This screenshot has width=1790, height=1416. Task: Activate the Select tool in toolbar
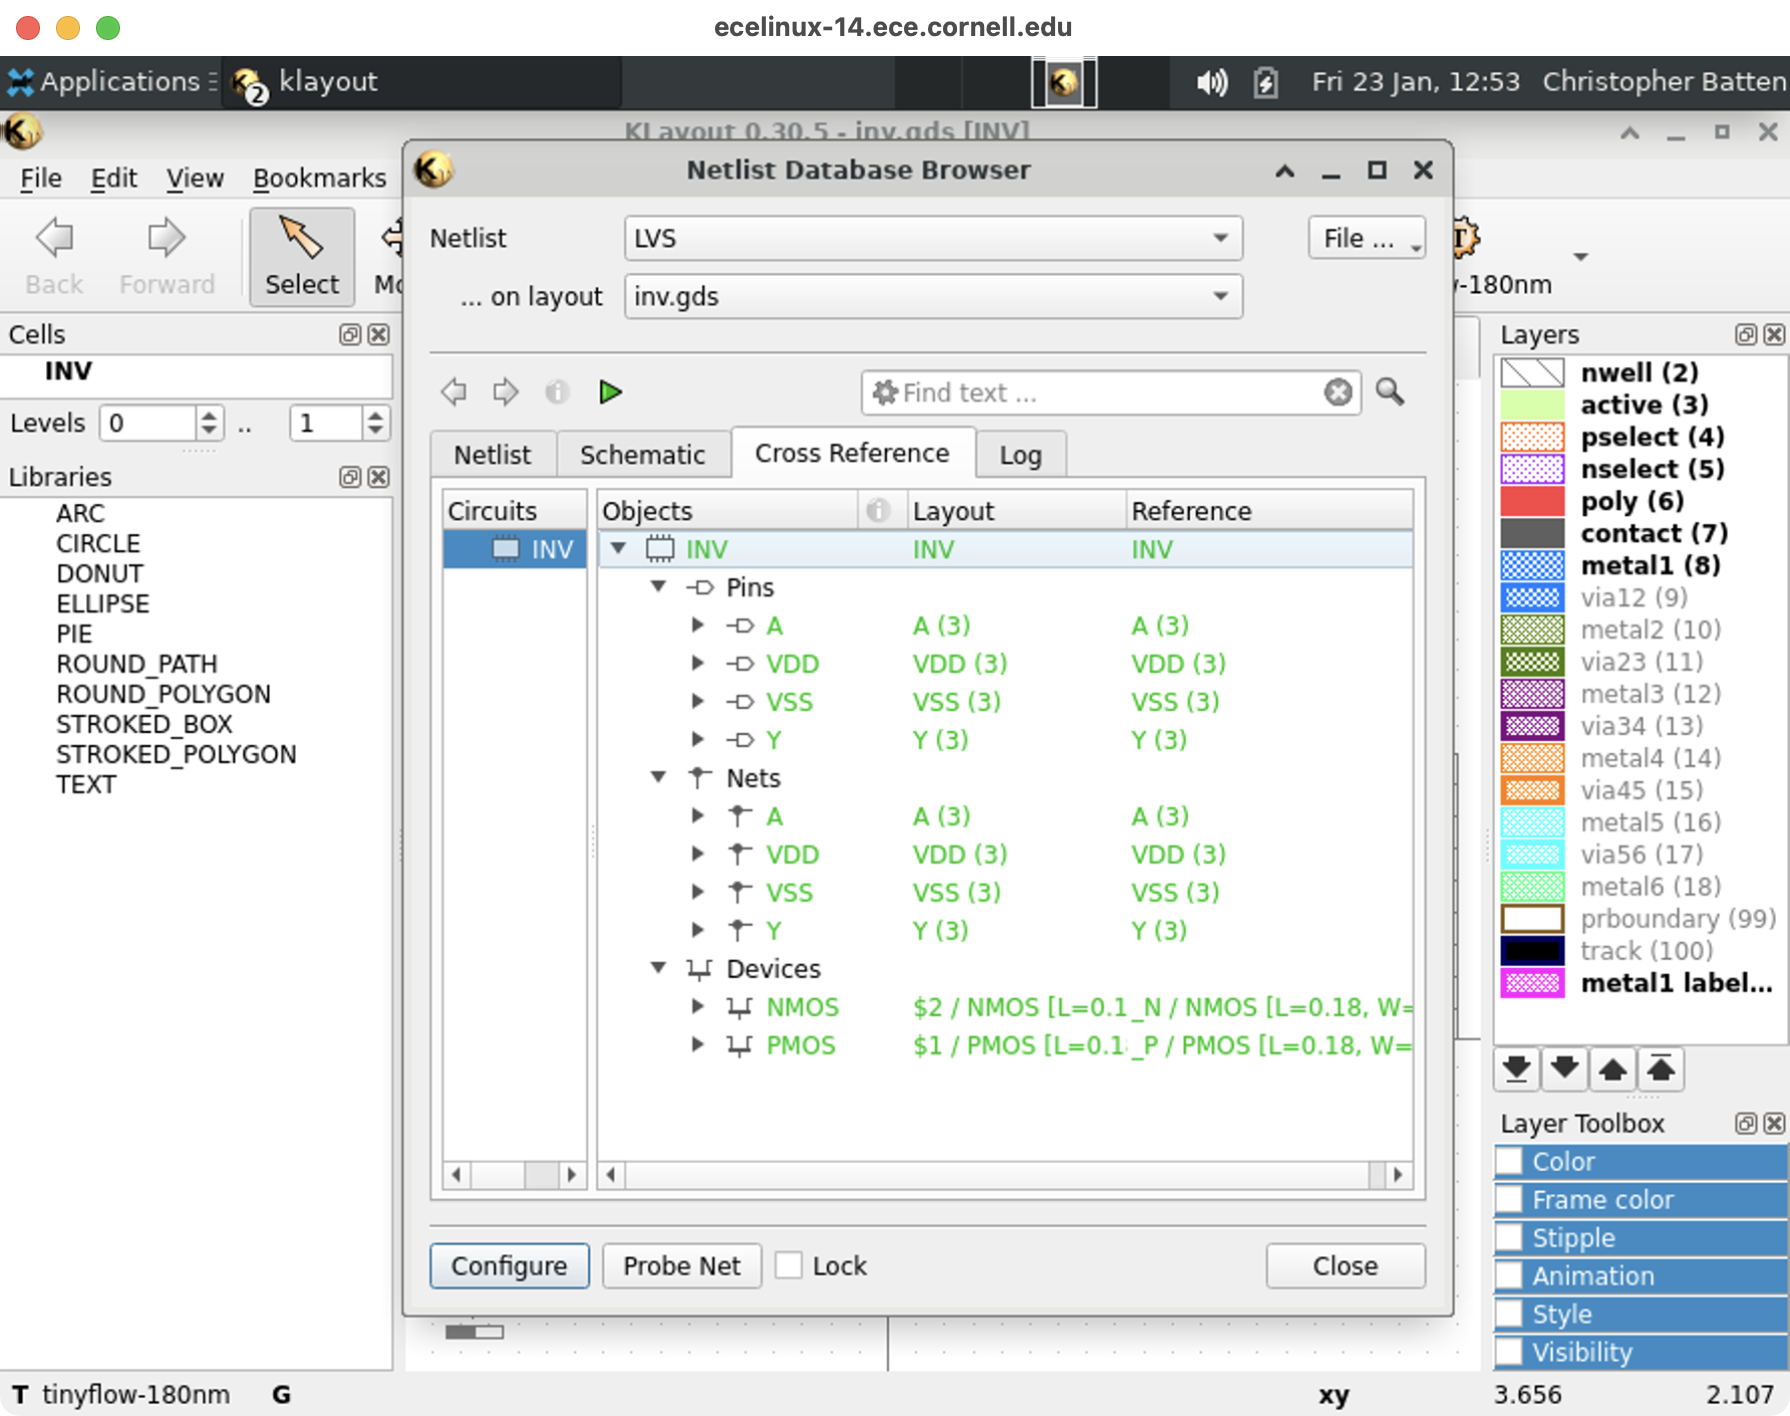tap(301, 257)
